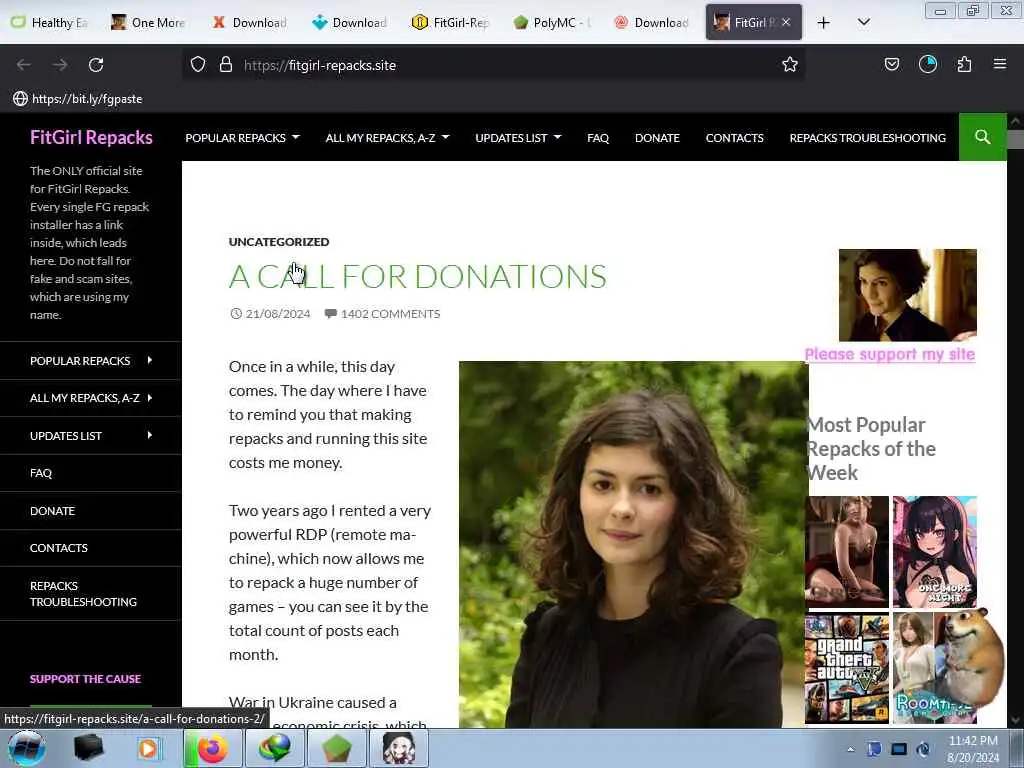
Task: Expand All My Repacks A-Z top dropdown
Action: 387,138
